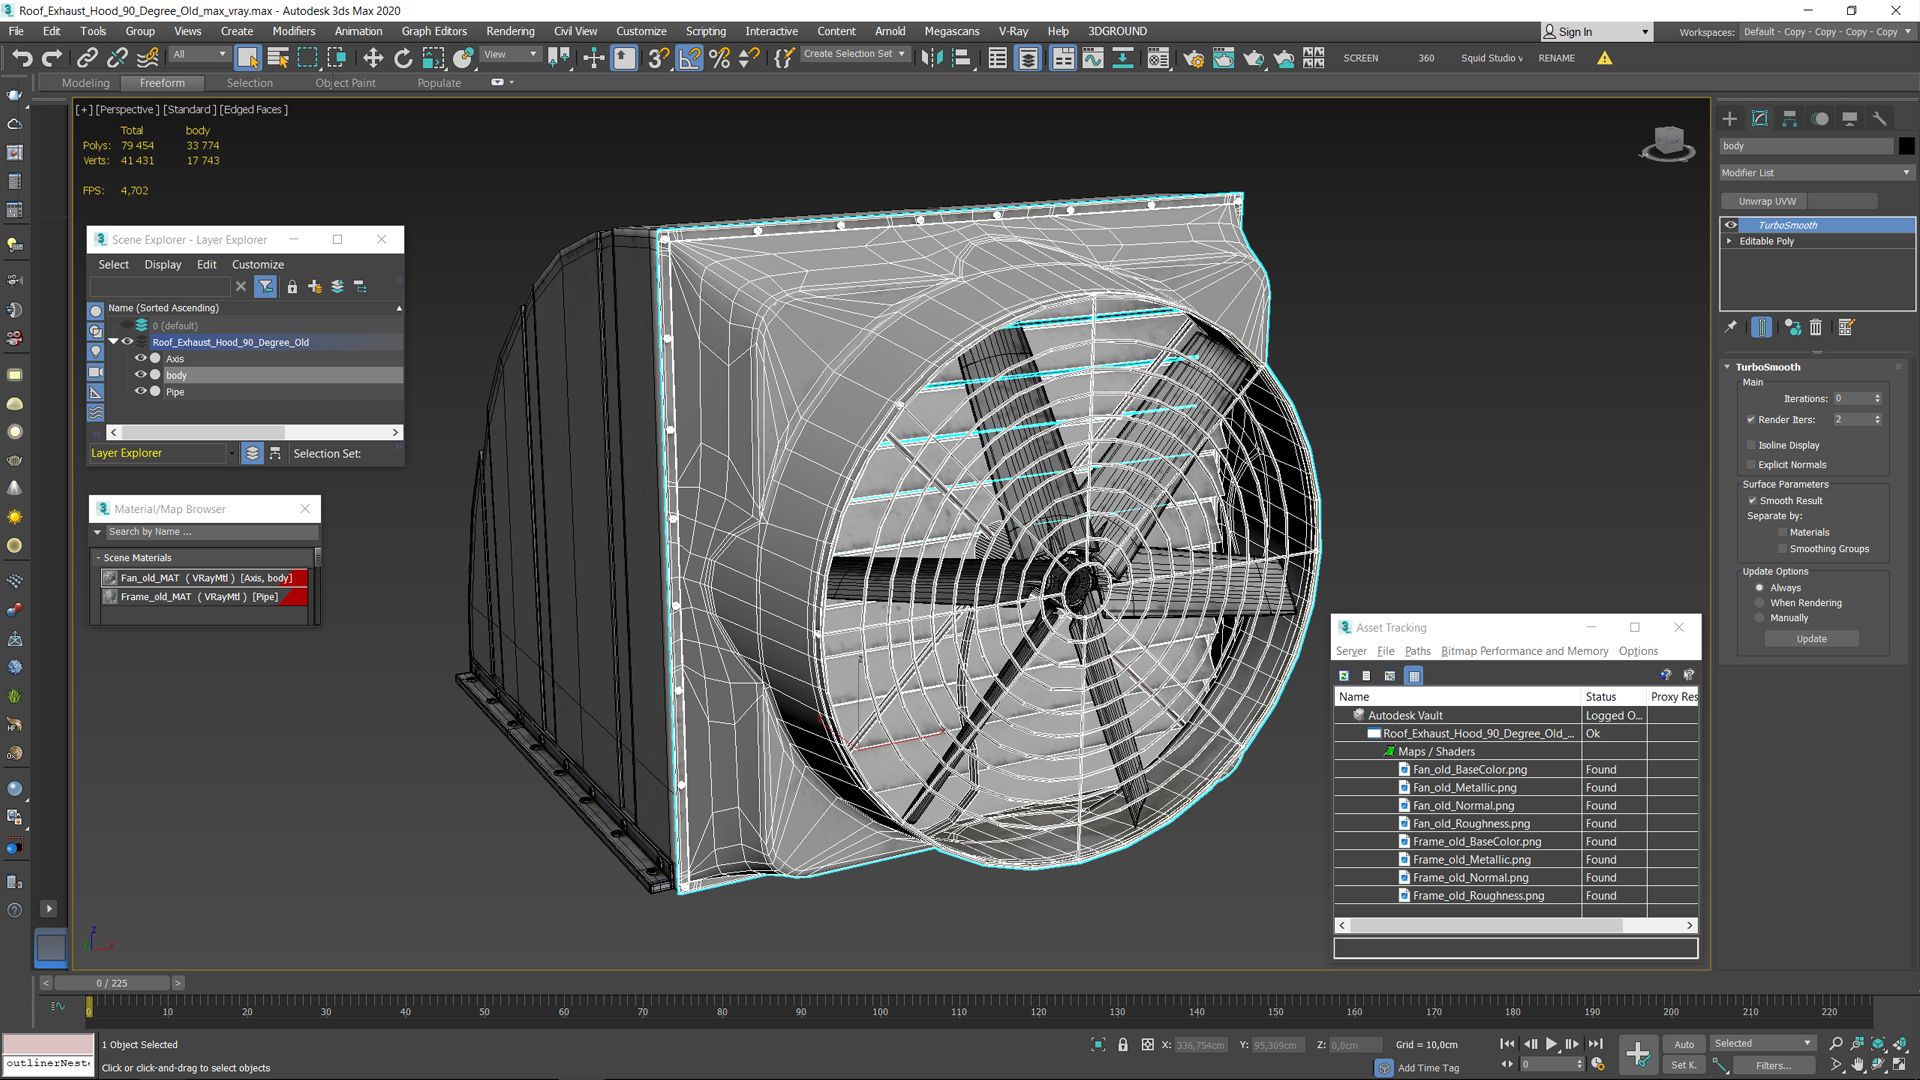
Task: Open the Graph Editors menu
Action: [x=434, y=31]
